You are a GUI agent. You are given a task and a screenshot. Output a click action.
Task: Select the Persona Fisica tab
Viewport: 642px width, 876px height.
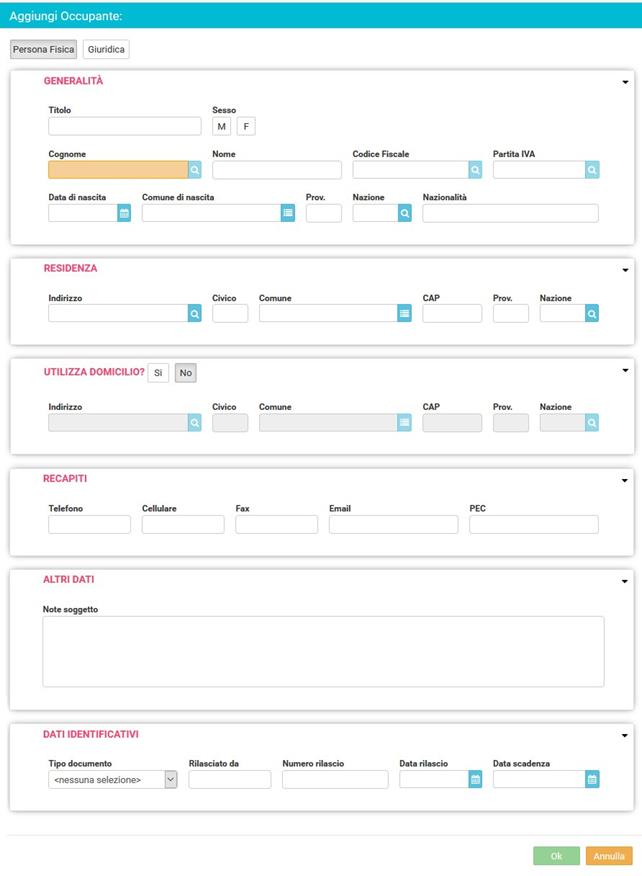point(44,49)
